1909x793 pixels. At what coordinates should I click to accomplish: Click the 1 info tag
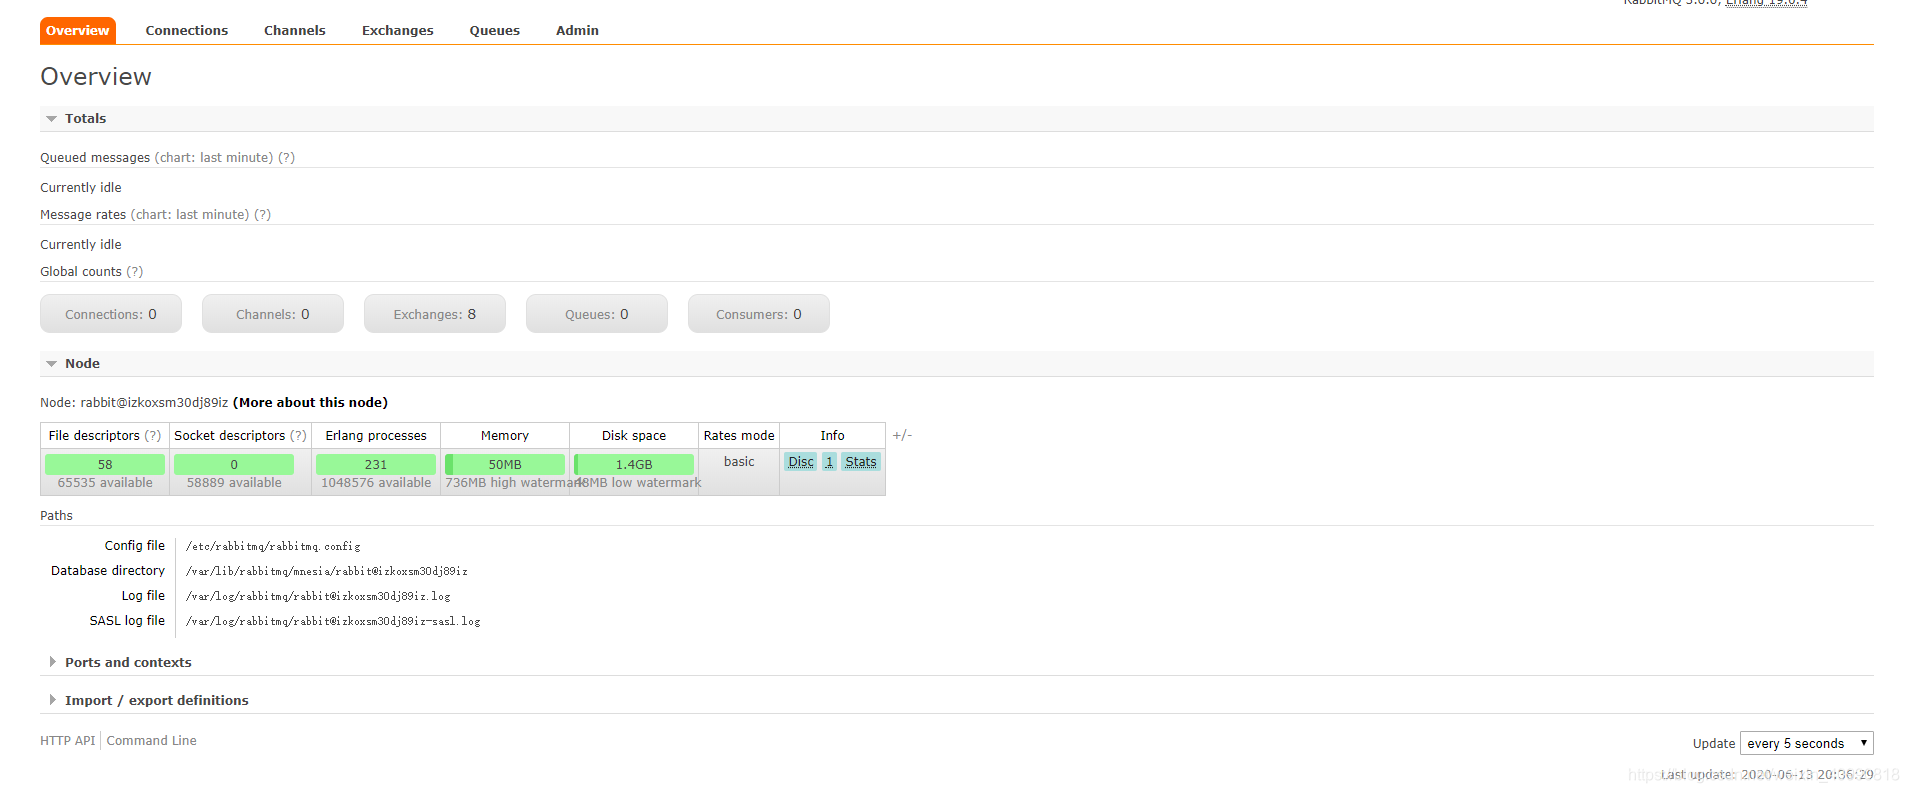point(829,462)
